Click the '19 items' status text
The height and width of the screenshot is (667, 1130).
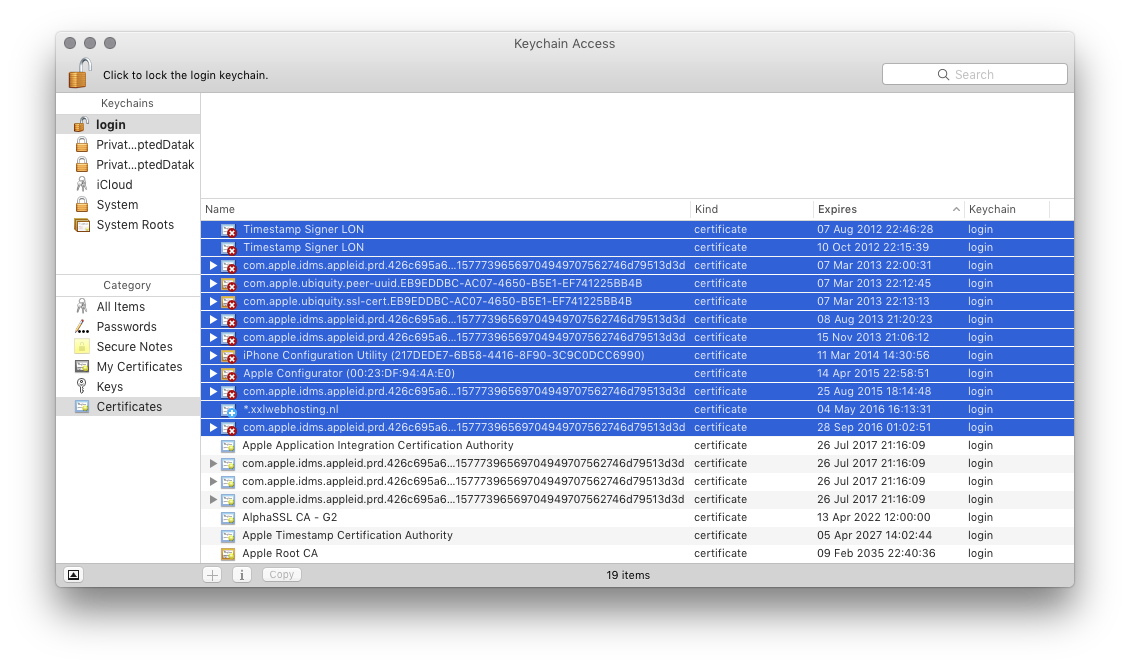(x=628, y=575)
